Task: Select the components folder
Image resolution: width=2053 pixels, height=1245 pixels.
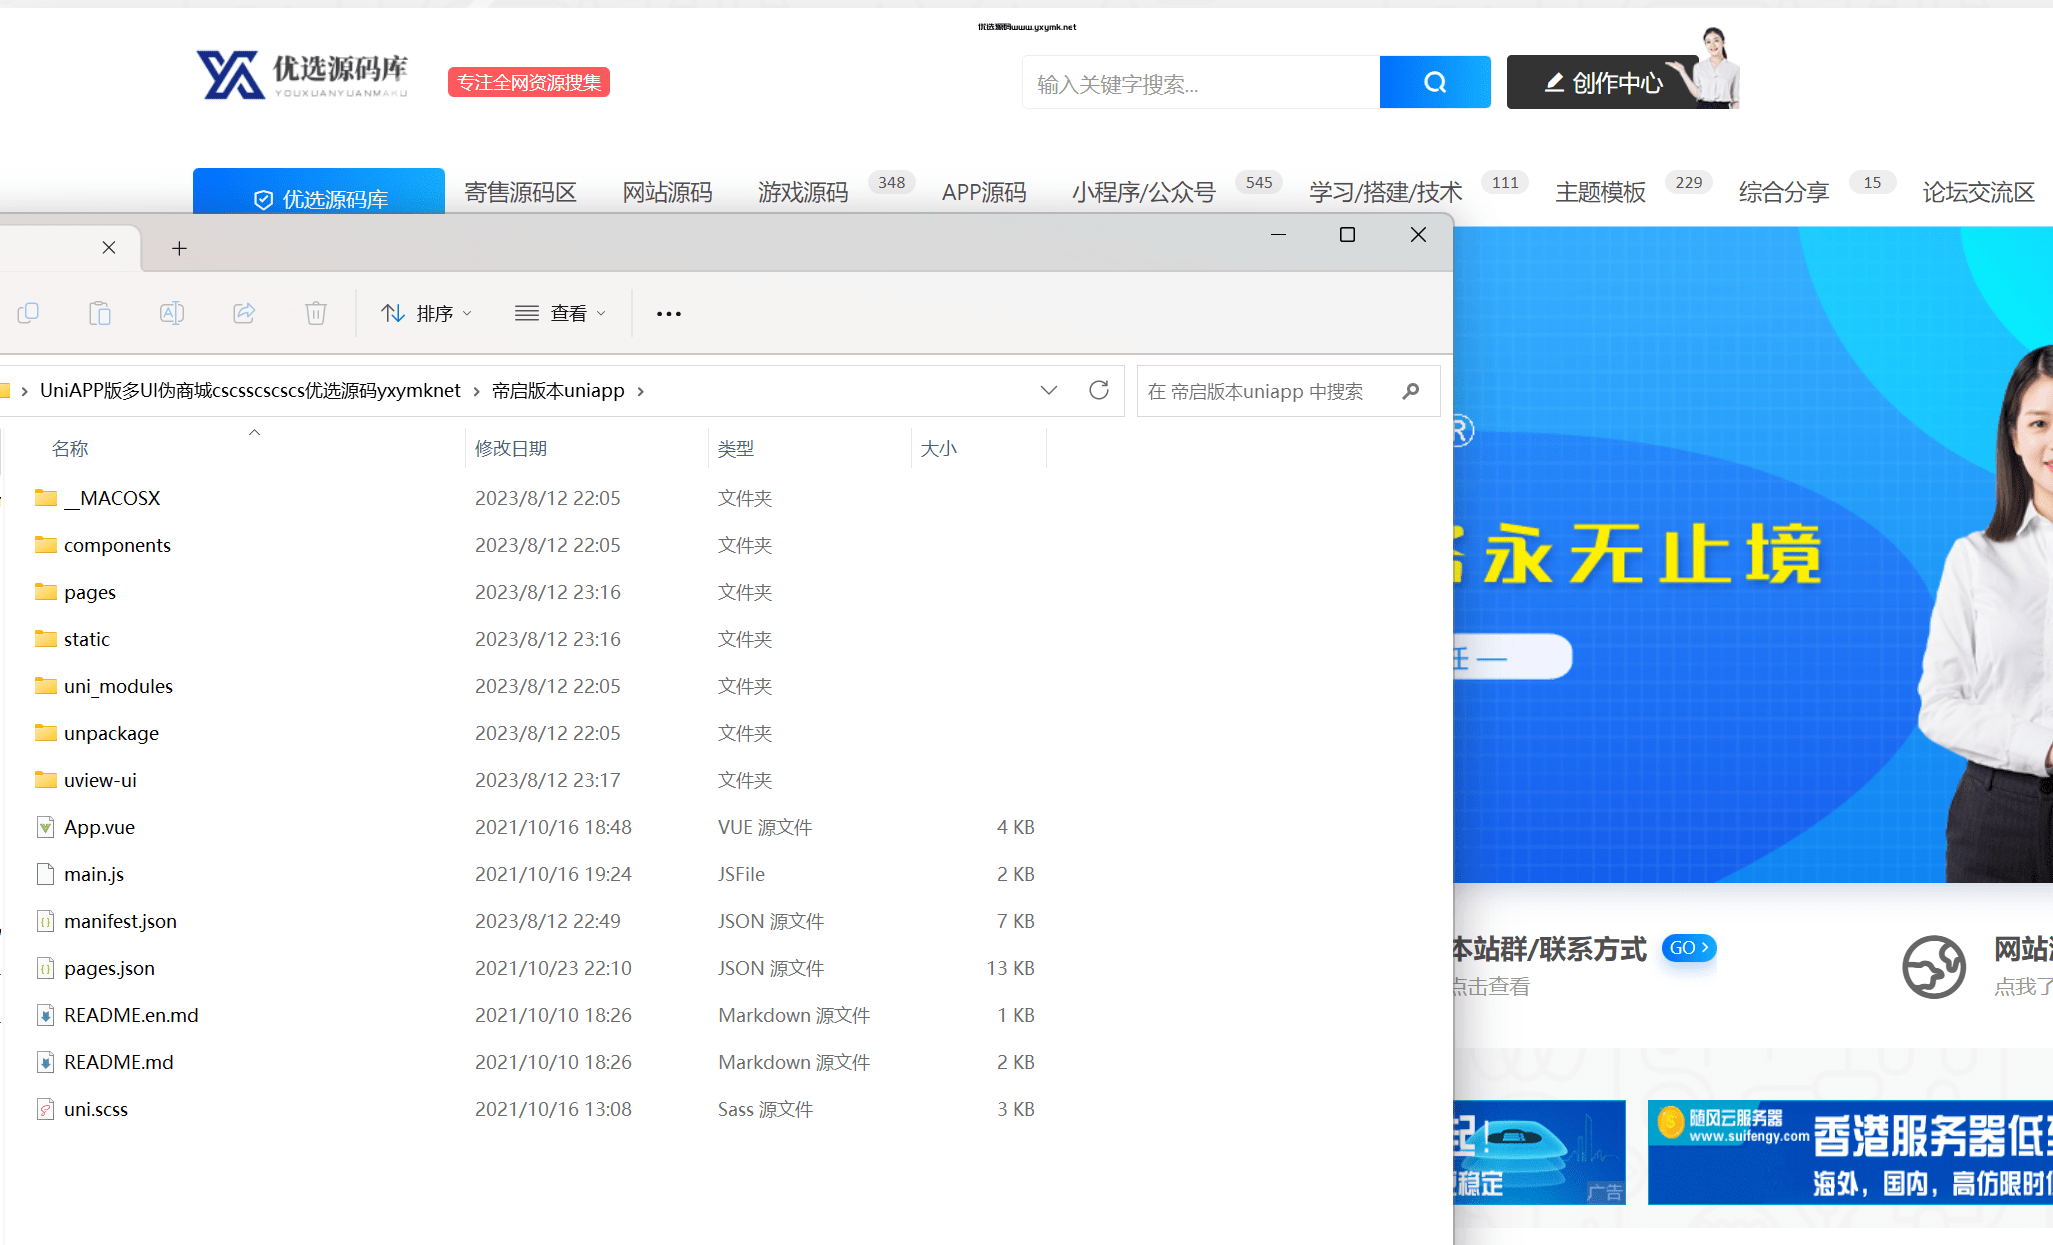Action: [x=117, y=545]
